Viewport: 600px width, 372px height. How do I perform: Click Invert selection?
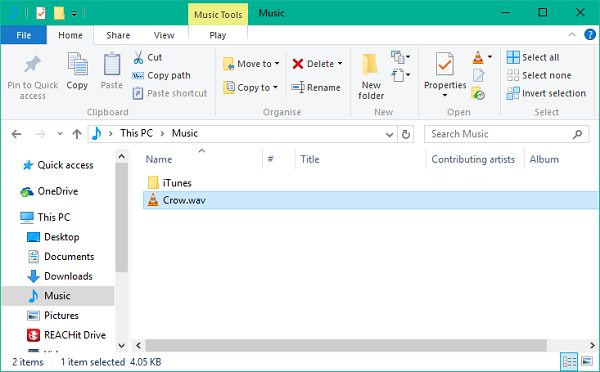tap(546, 93)
